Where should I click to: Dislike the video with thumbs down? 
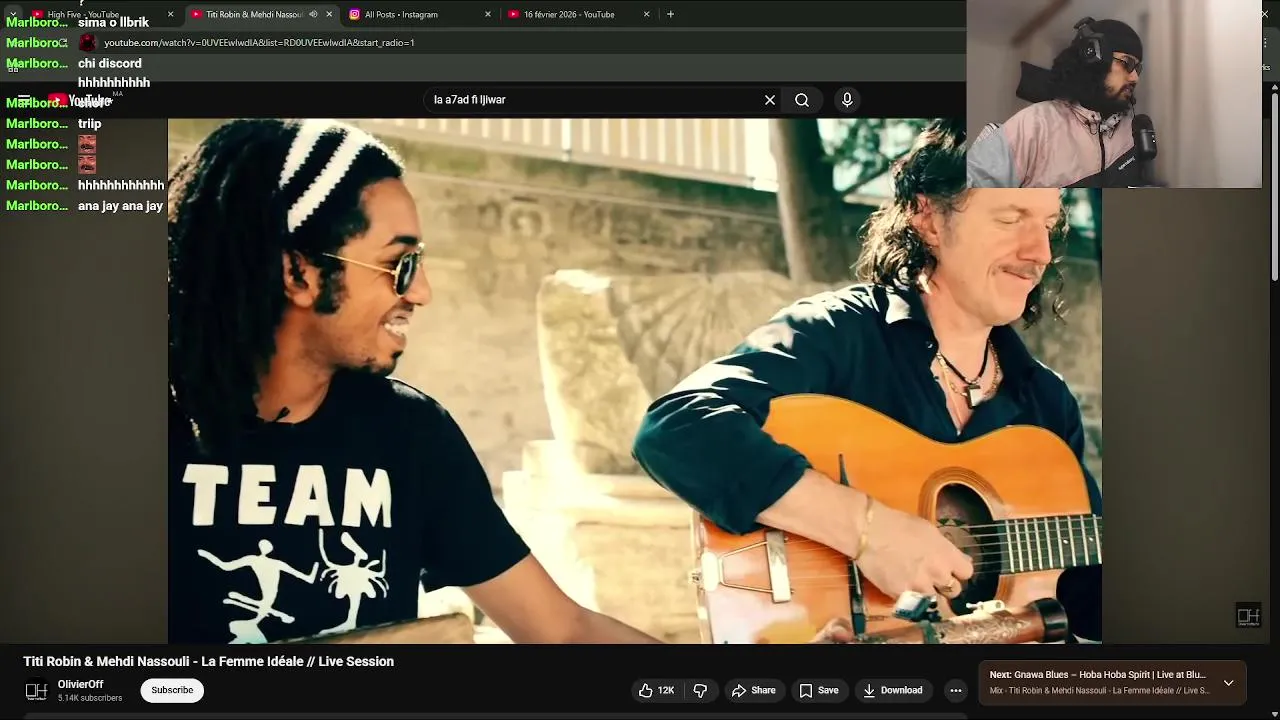tap(700, 690)
